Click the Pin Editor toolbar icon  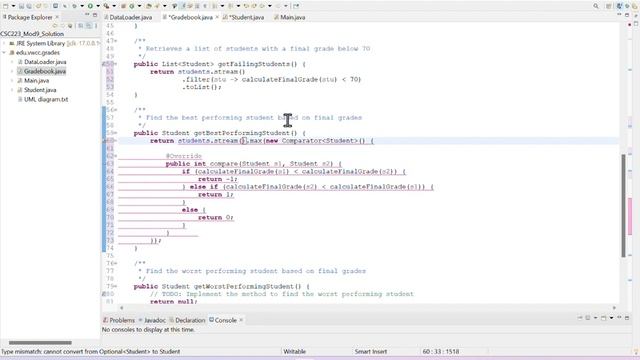pyautogui.click(x=296, y=6)
